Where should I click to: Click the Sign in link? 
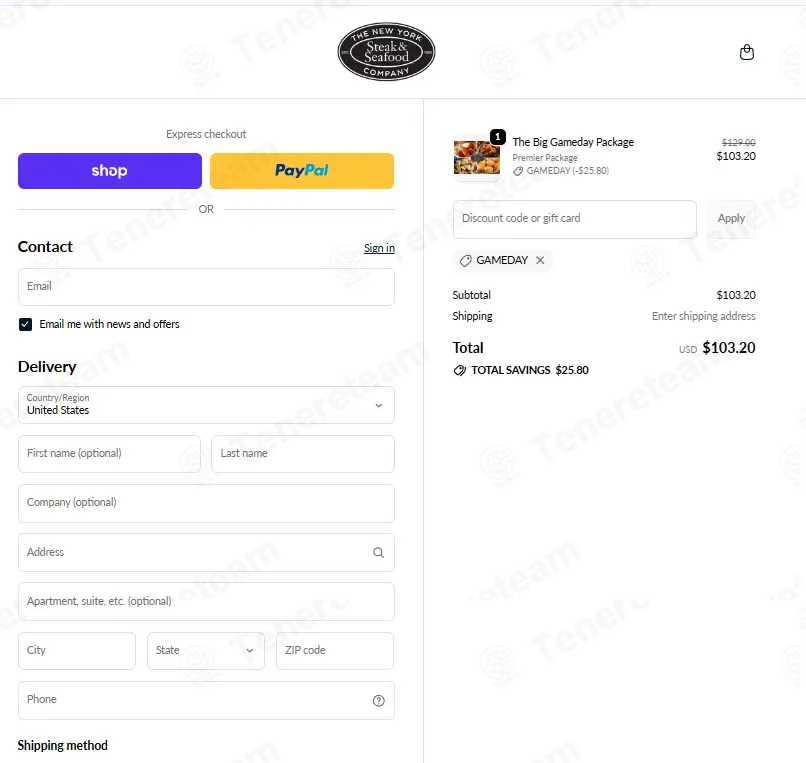click(x=379, y=248)
